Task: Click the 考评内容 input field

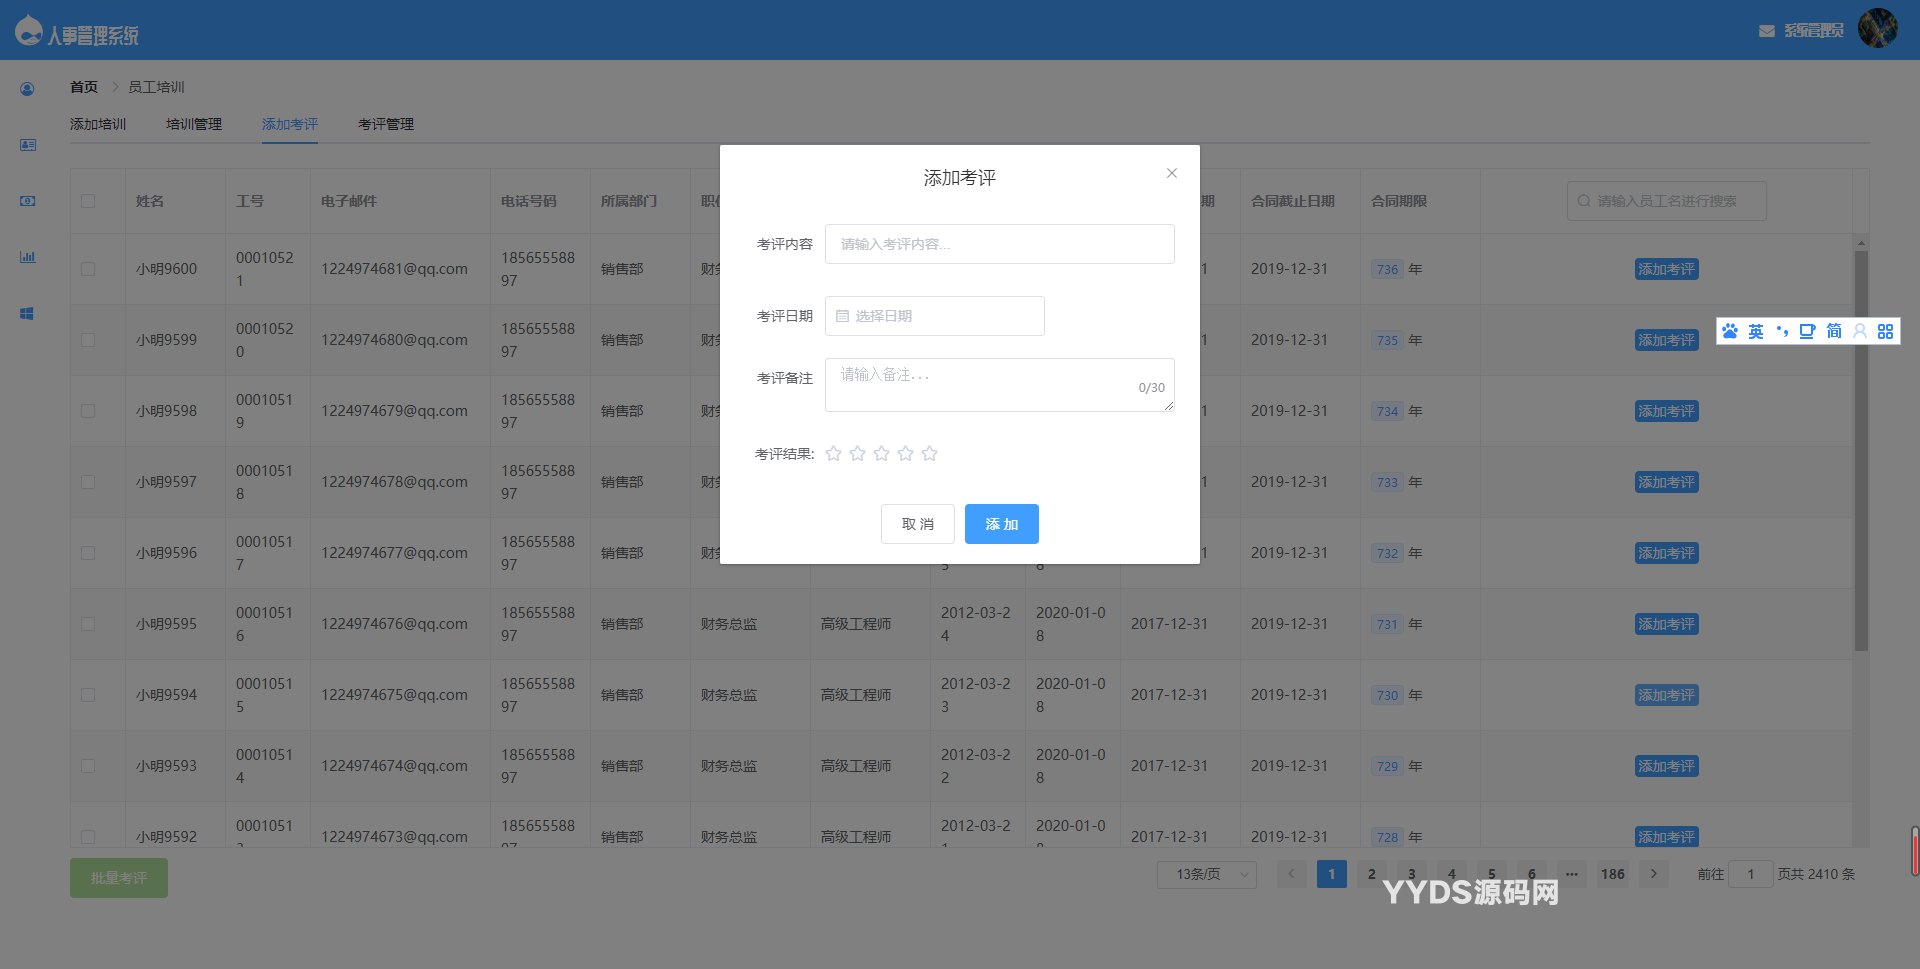Action: 999,244
